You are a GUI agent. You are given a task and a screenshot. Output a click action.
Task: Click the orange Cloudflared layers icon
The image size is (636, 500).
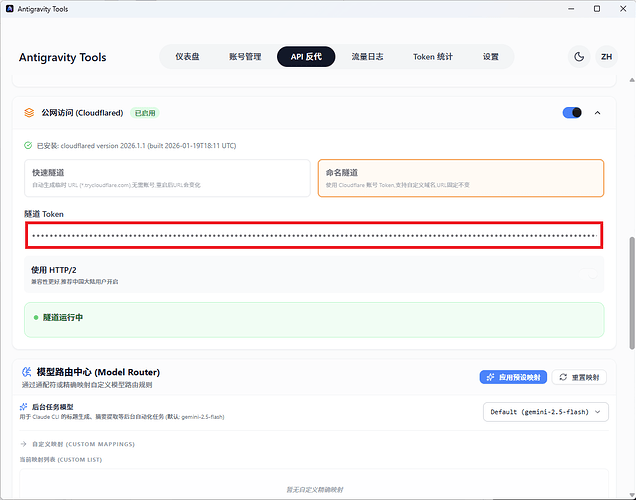click(29, 113)
